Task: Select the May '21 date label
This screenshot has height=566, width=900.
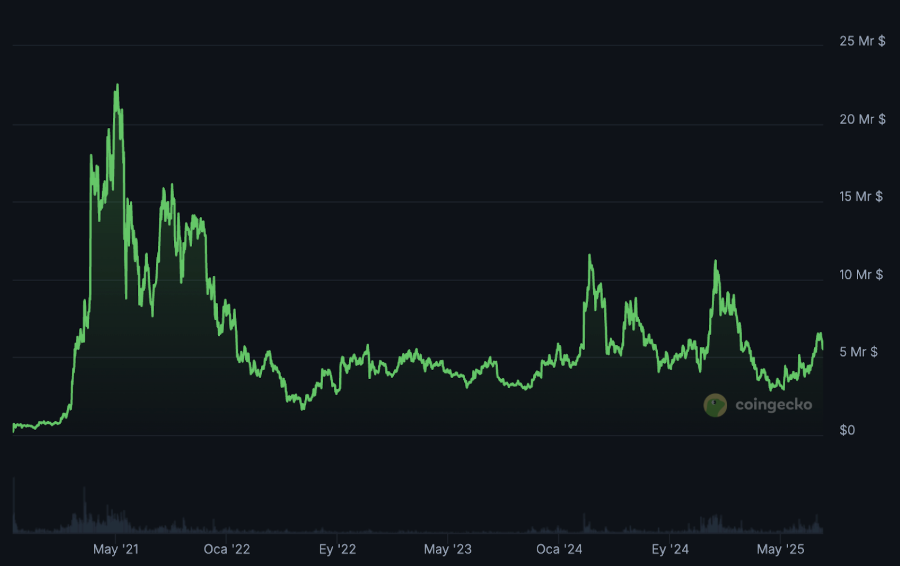Action: (118, 549)
